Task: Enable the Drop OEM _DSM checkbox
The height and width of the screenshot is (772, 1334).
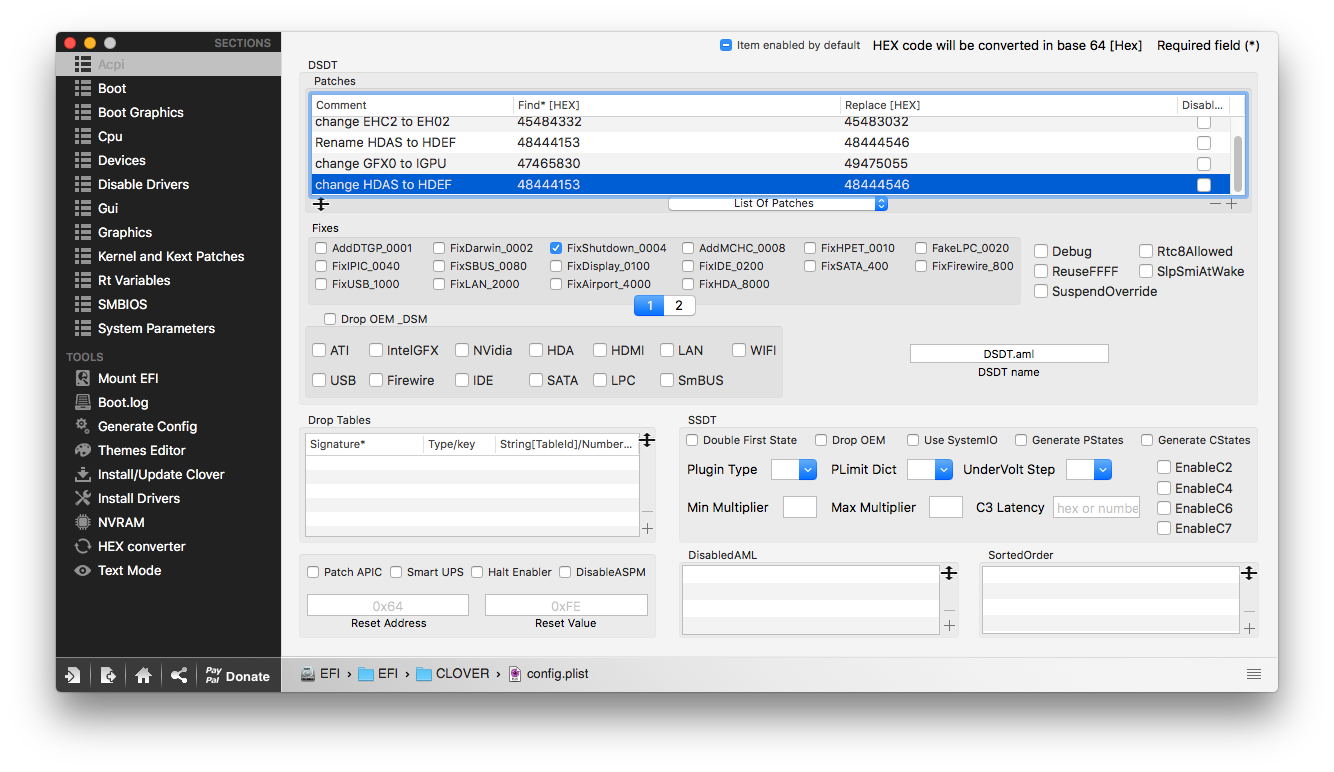Action: 331,319
